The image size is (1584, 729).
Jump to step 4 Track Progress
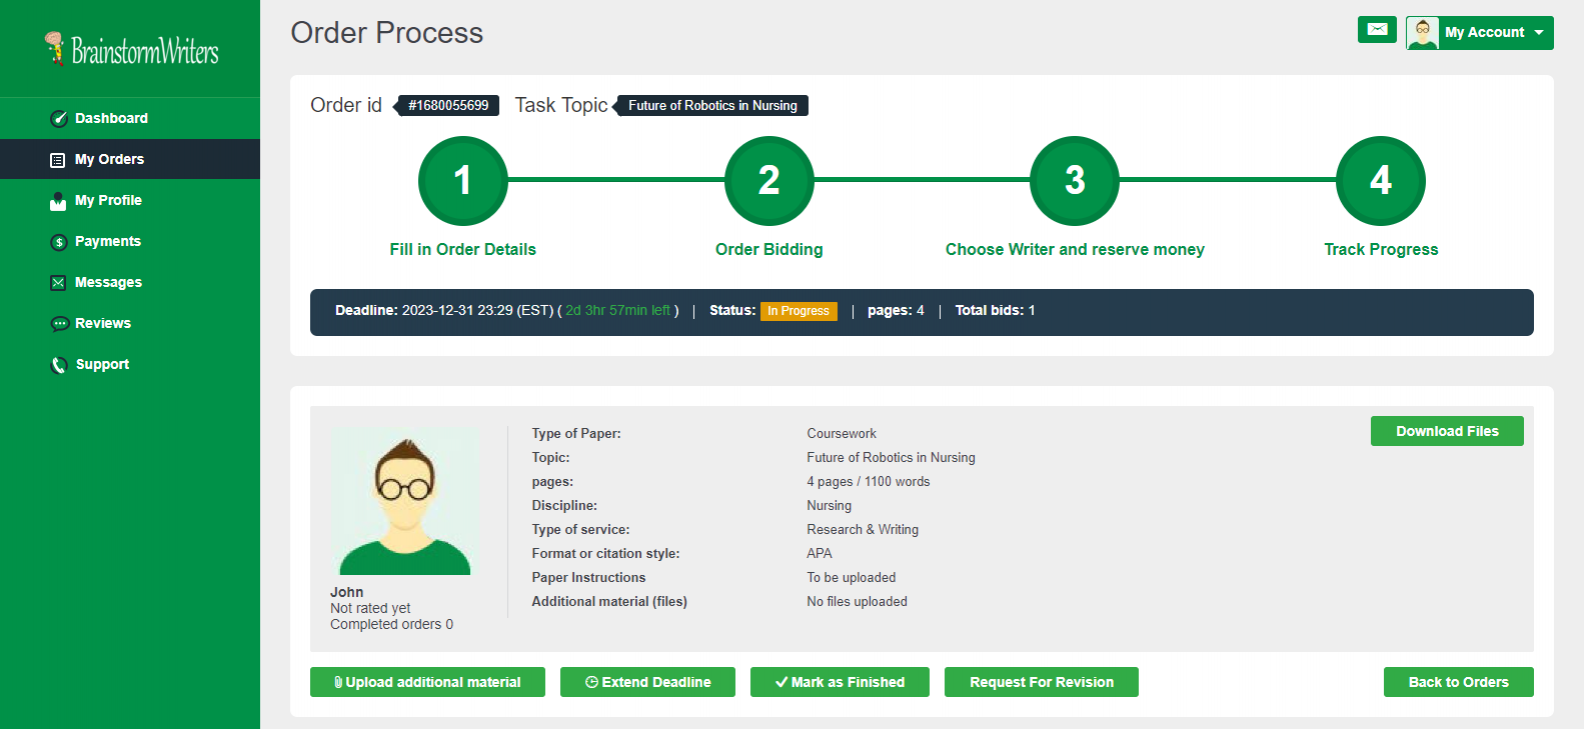point(1380,181)
